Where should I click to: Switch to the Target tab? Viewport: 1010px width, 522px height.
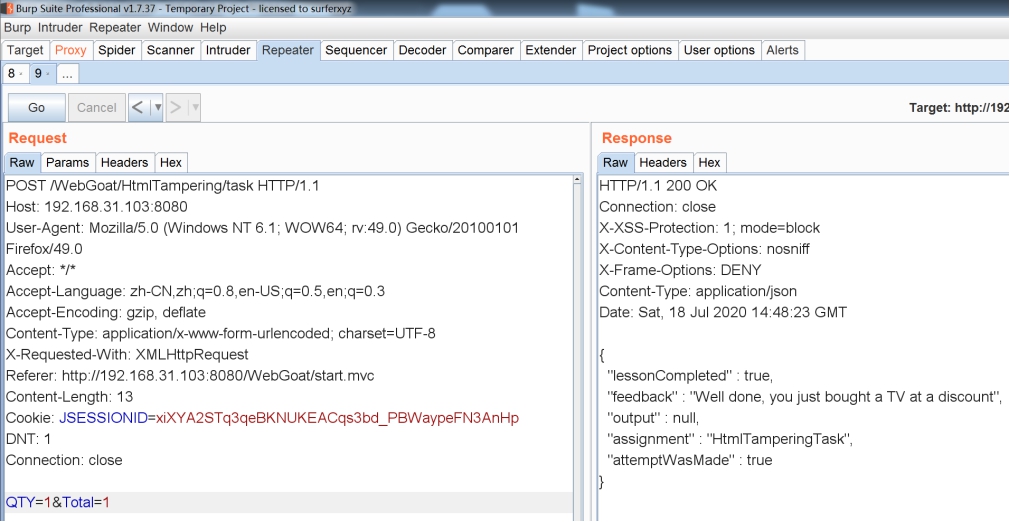pyautogui.click(x=25, y=50)
